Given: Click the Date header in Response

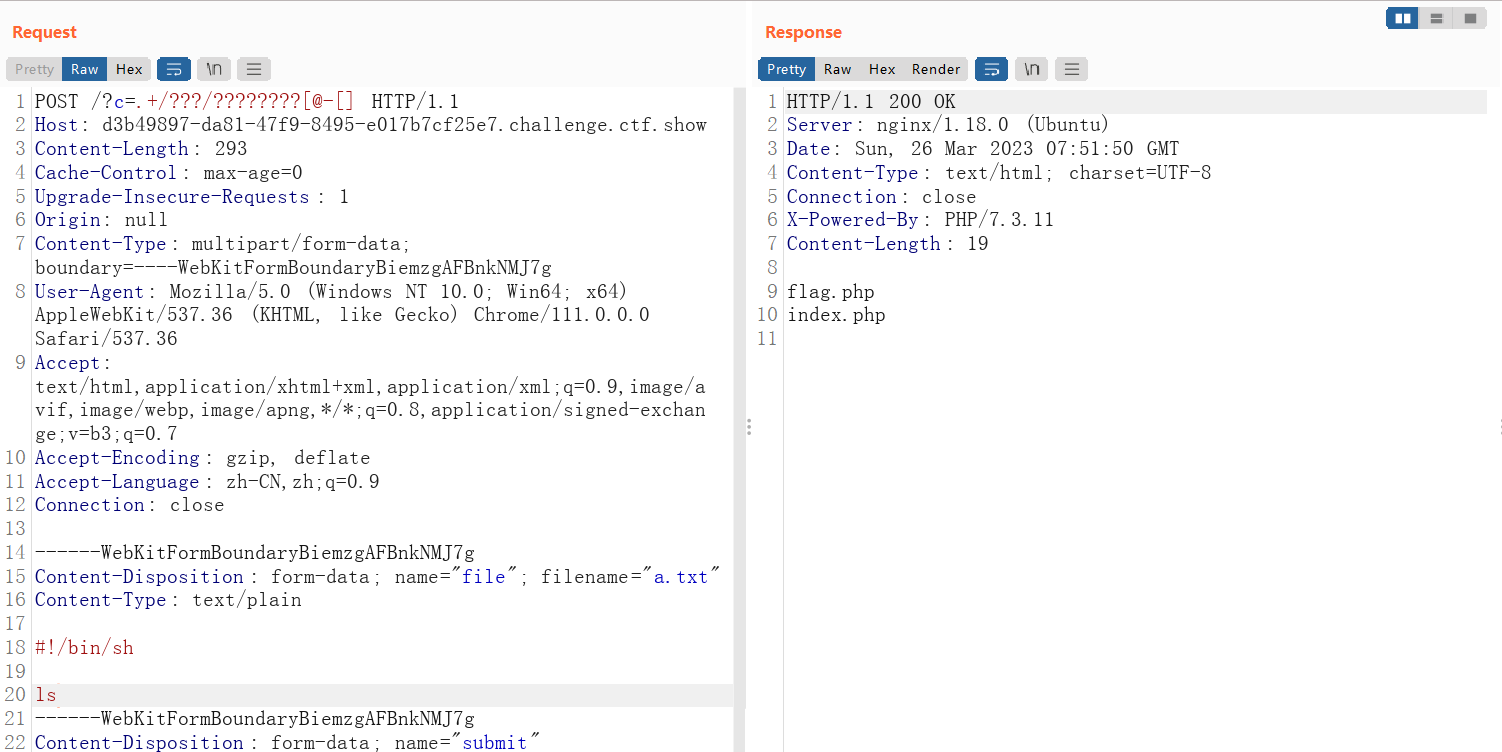Looking at the screenshot, I should 983,149.
